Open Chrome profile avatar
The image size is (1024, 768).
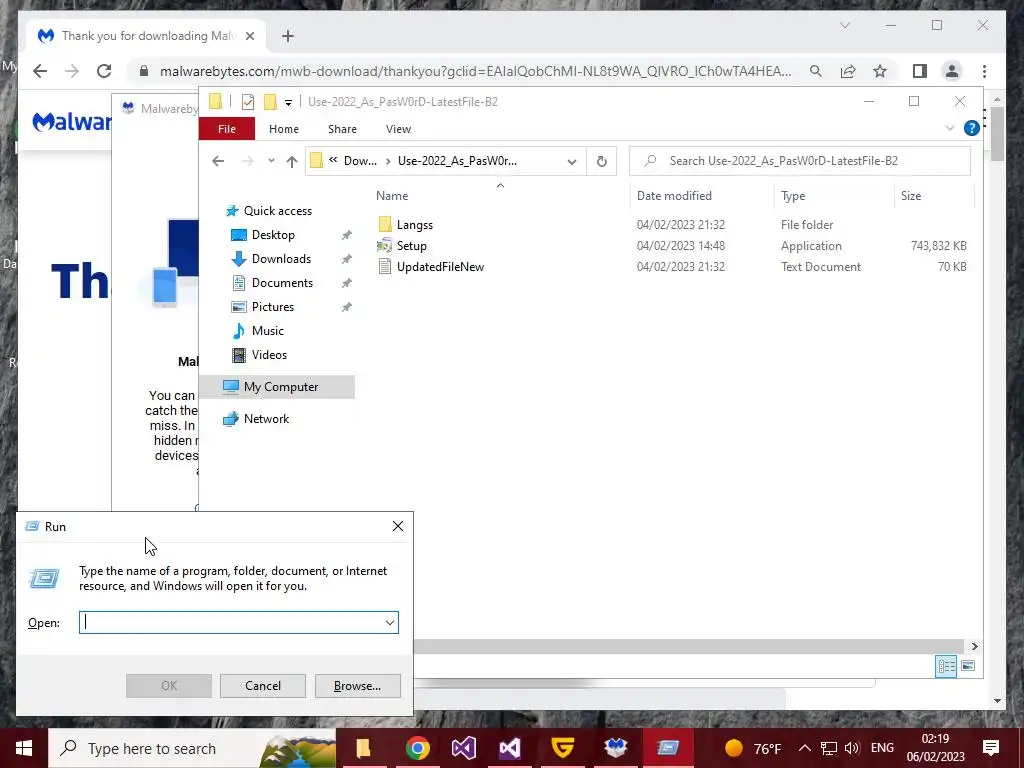[x=952, y=71]
